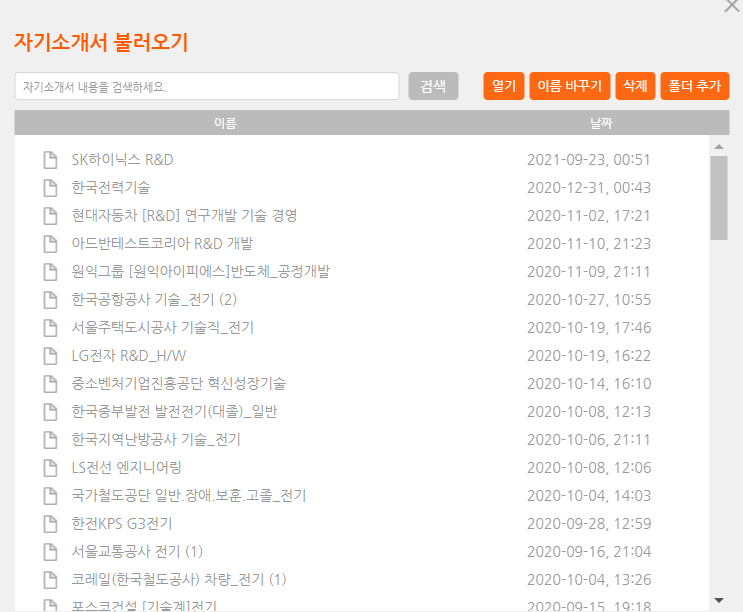This screenshot has width=743, height=612.
Task: Select 한국지역난방공사 기술_전기 entry
Action: pos(156,440)
